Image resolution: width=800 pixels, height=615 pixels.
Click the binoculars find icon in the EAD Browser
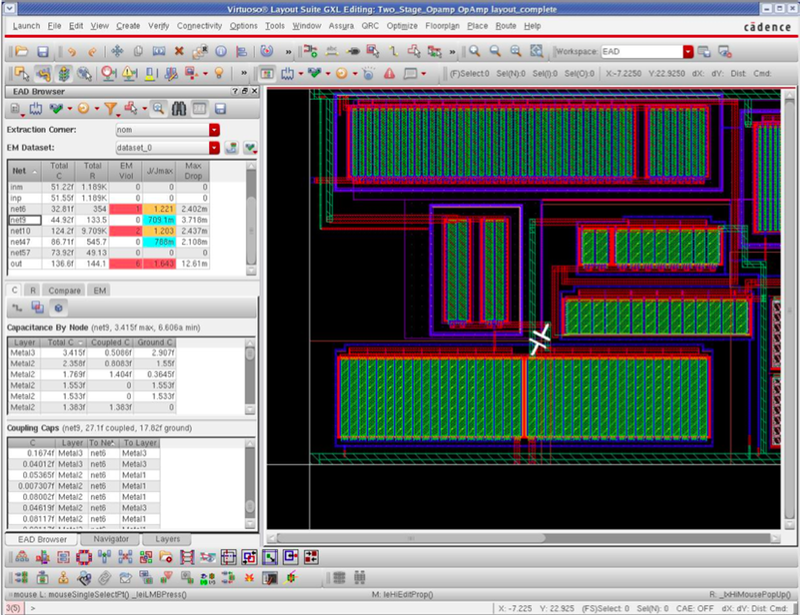tap(179, 108)
